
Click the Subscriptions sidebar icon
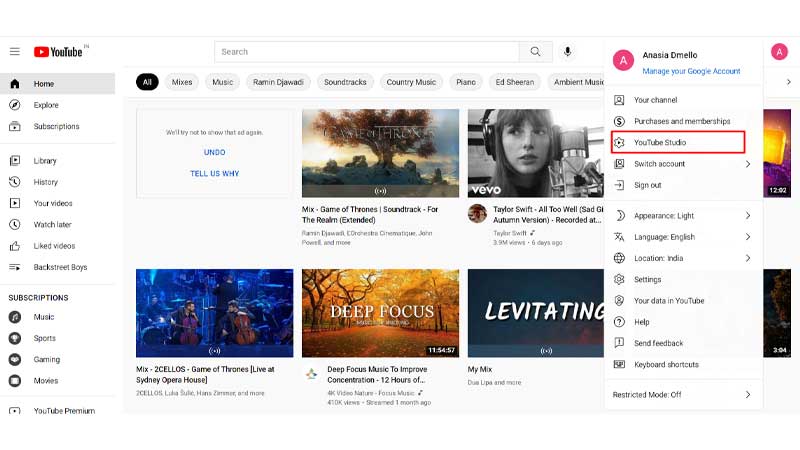[x=15, y=126]
